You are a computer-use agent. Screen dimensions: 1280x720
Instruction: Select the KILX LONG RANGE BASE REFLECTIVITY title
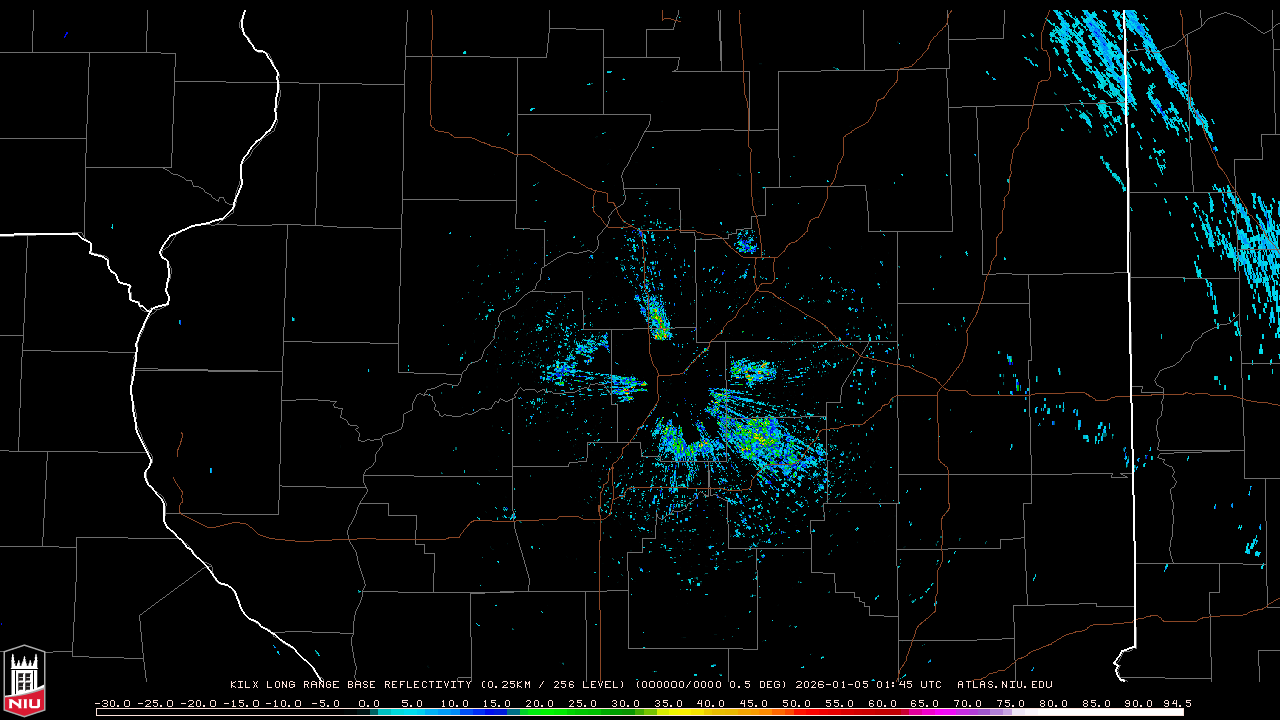pos(351,685)
